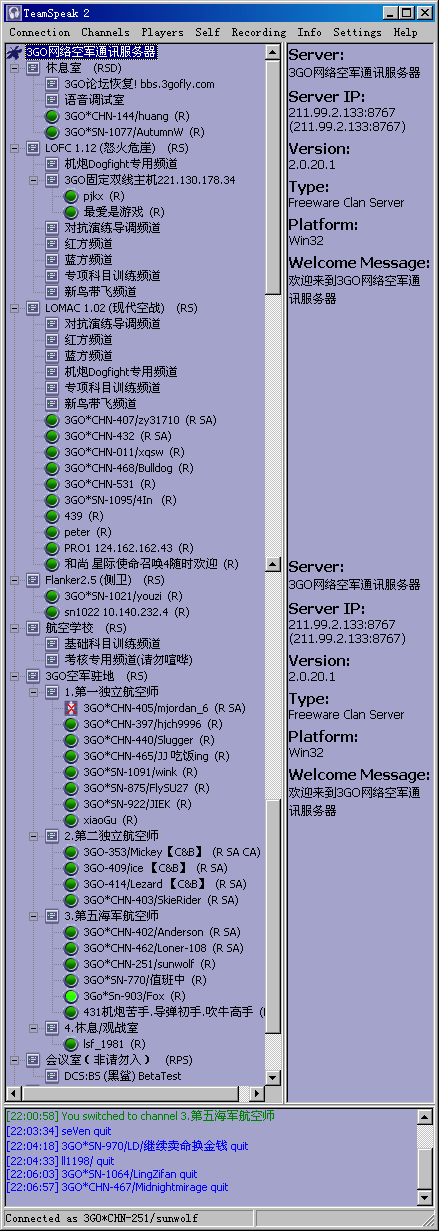The height and width of the screenshot is (1231, 439).
Task: Click the server root airplane icon
Action: click(14, 52)
